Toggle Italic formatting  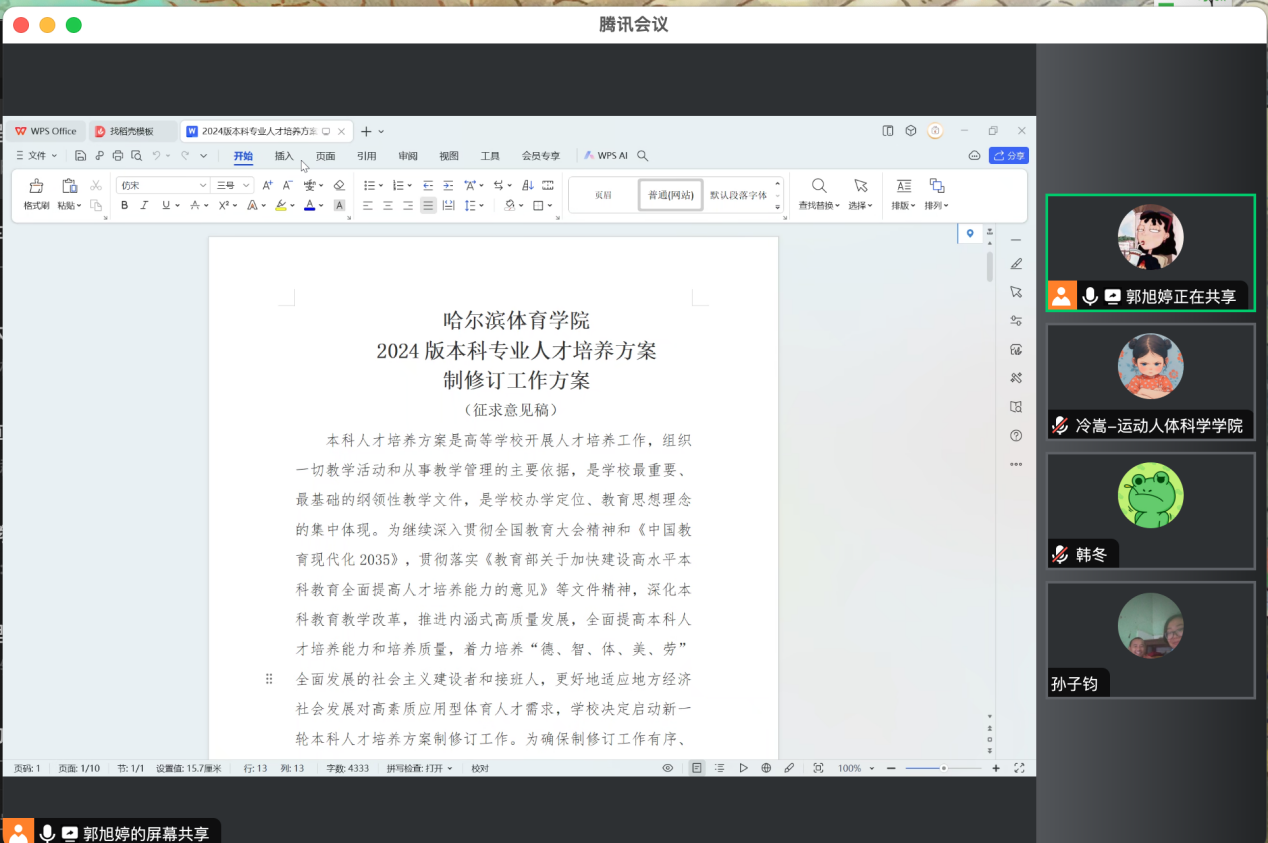pos(144,205)
